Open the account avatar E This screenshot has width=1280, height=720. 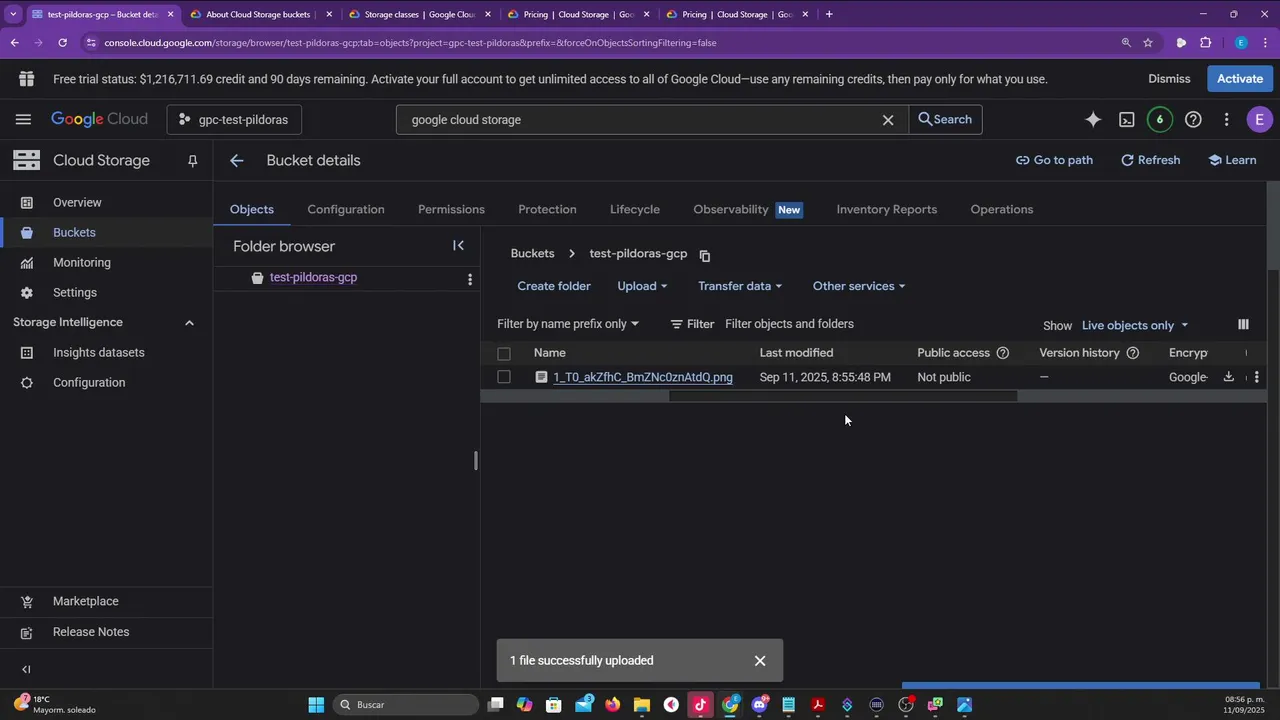(1259, 119)
